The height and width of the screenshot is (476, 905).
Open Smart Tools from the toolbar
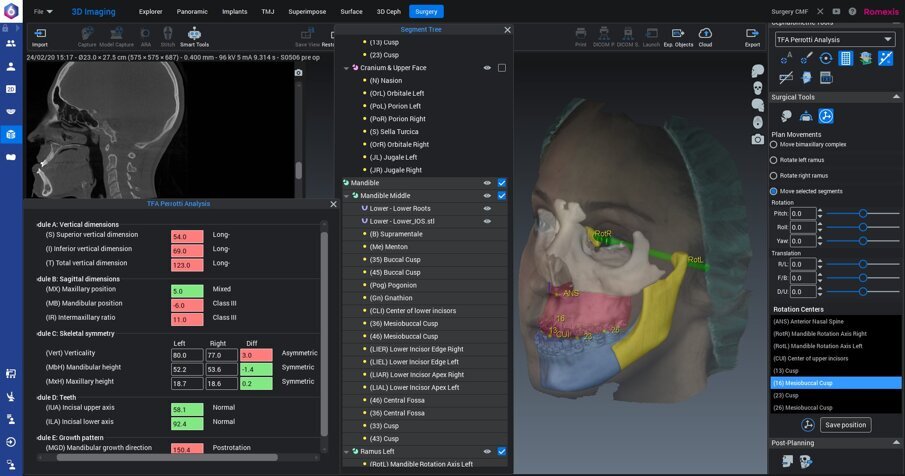(194, 36)
